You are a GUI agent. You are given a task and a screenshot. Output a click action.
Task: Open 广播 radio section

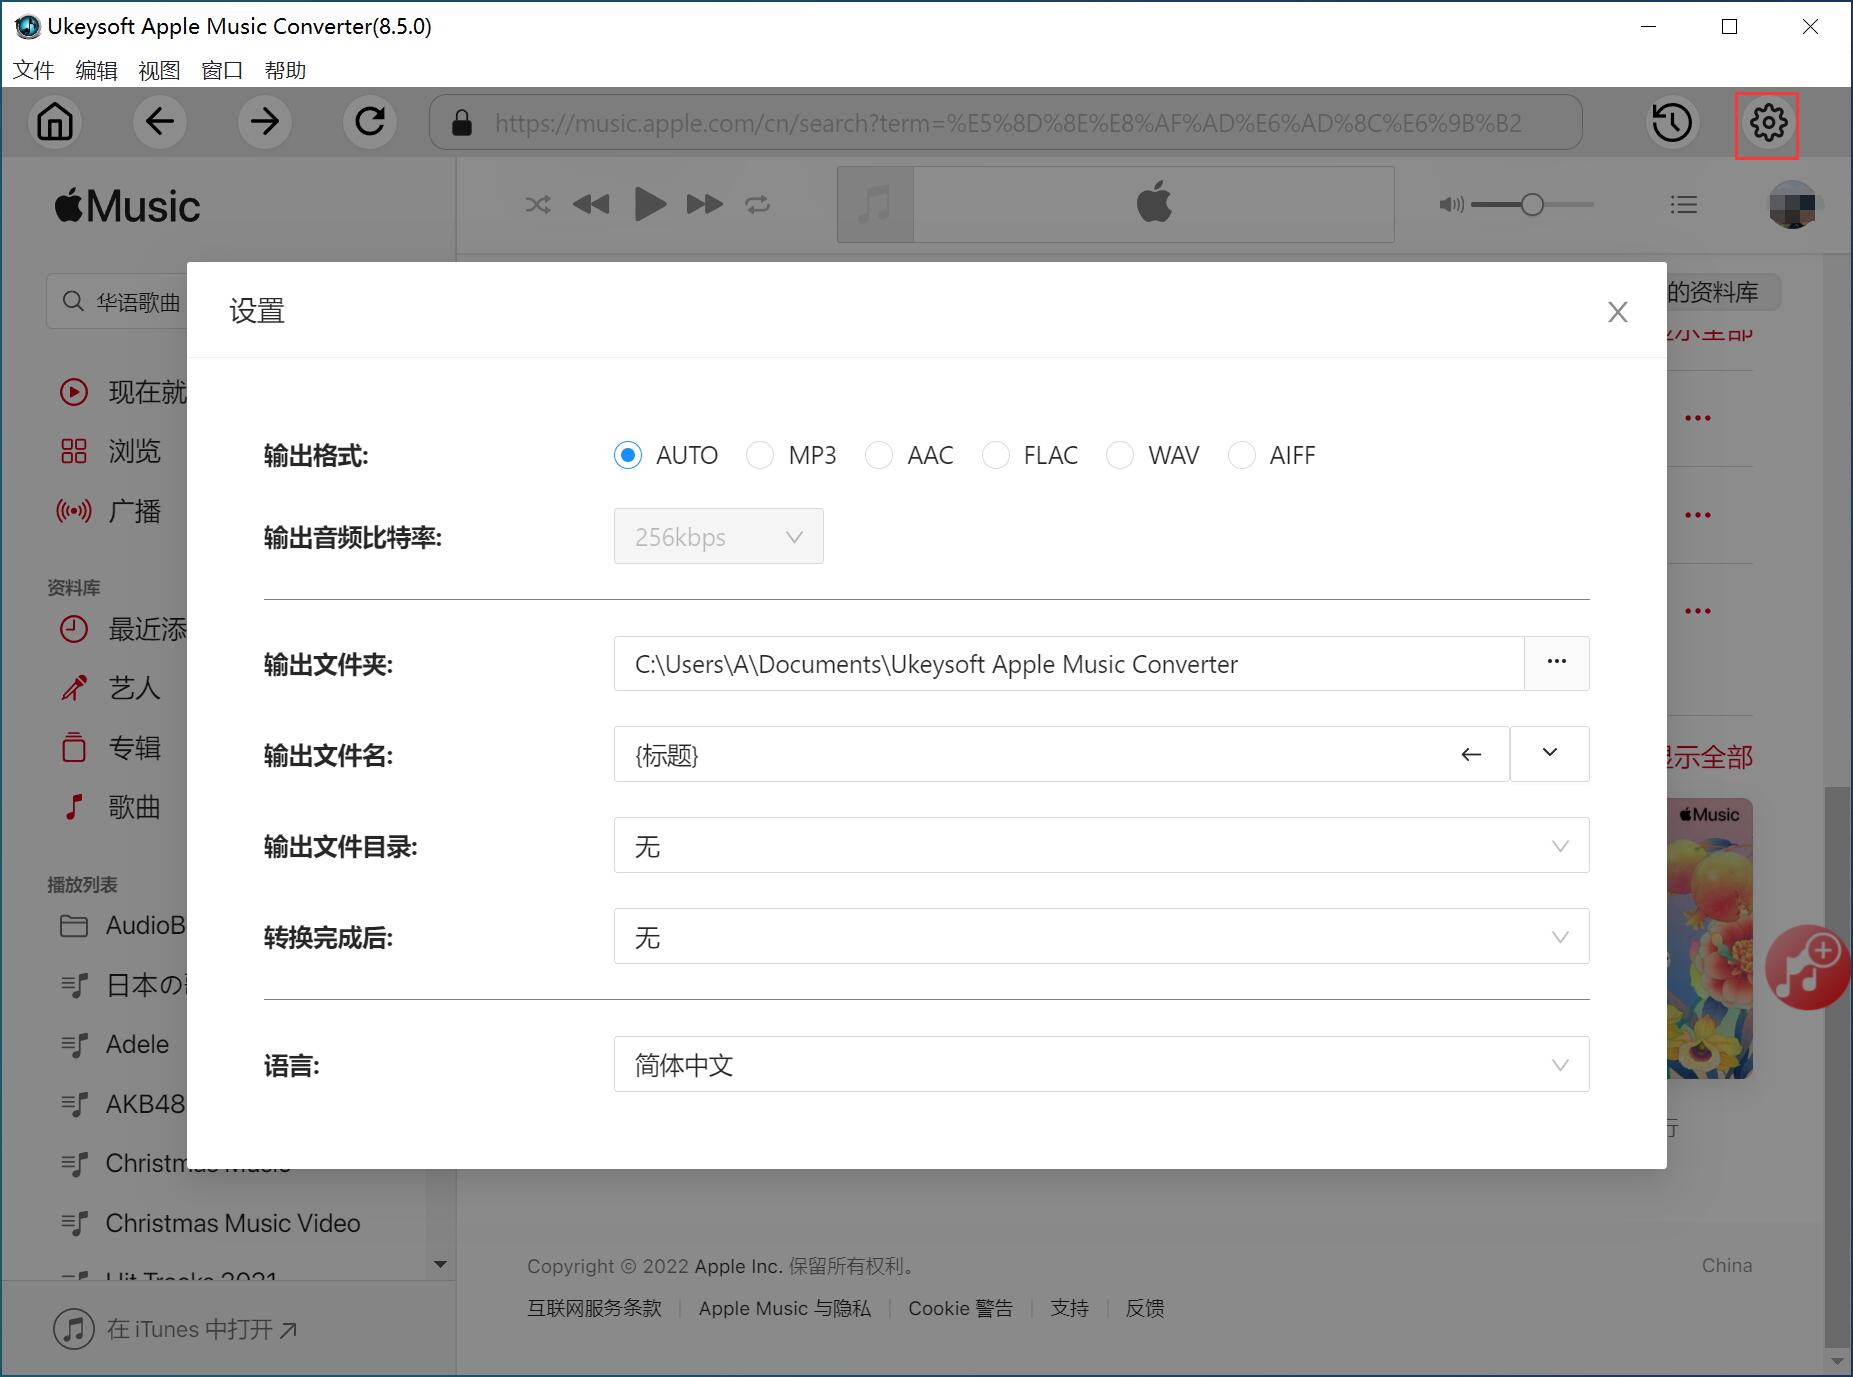click(111, 512)
